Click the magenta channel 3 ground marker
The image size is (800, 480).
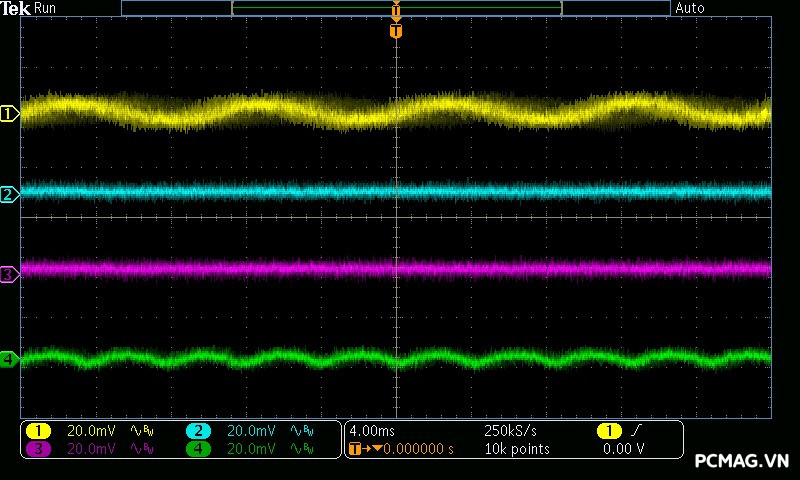coord(9,273)
